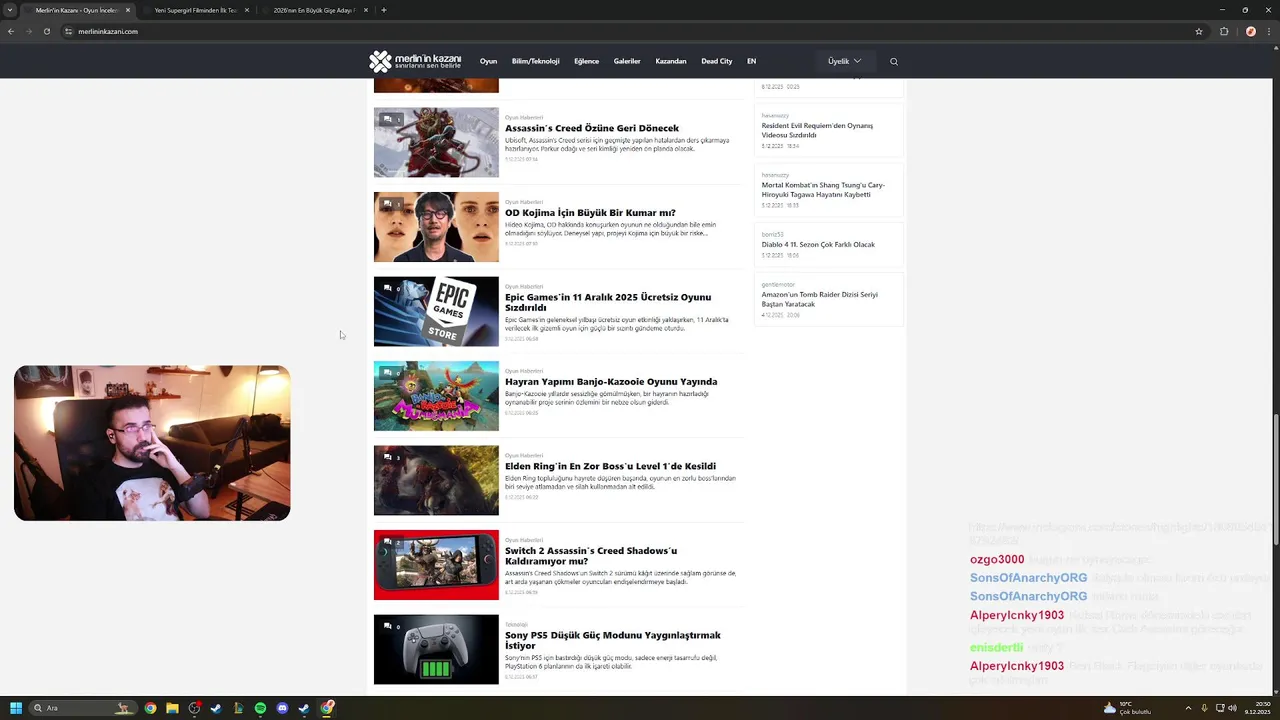Open Resident Evil Requiem sidebar article
1280x720 pixels.
coord(817,130)
